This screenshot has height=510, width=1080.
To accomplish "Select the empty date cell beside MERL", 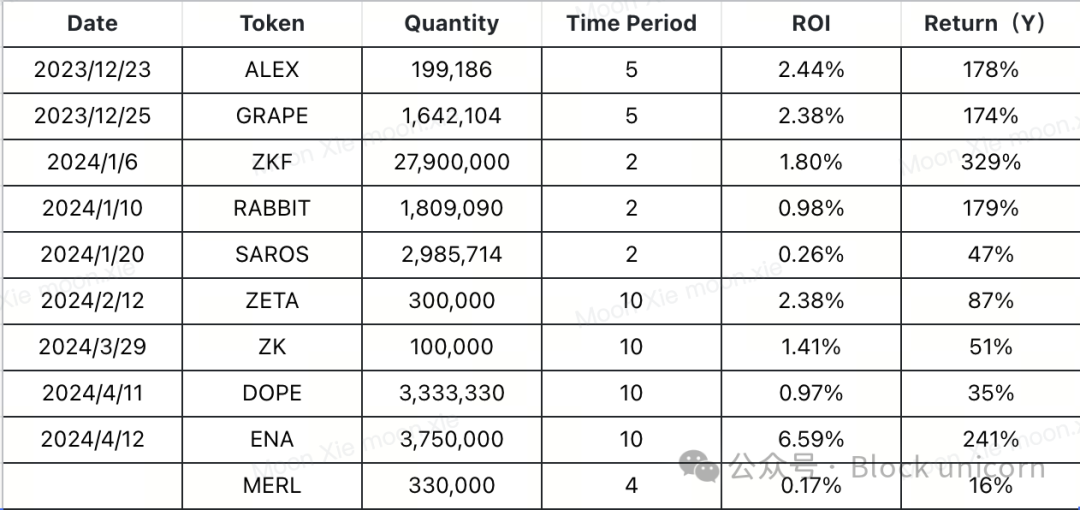I will pos(92,485).
